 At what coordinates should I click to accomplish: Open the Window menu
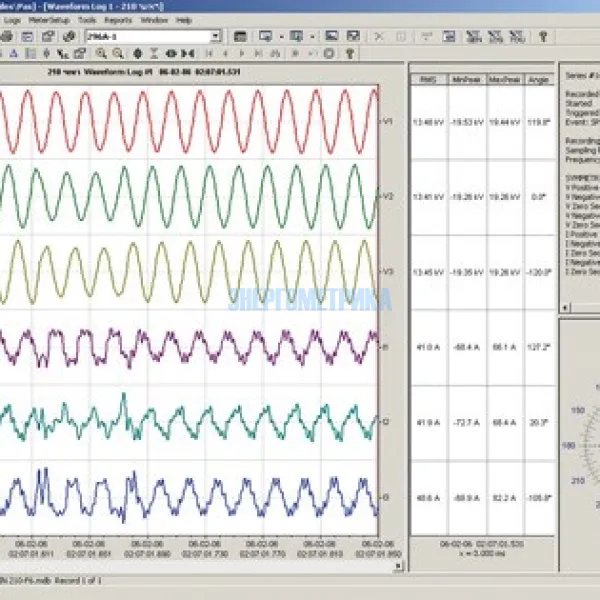coord(154,20)
